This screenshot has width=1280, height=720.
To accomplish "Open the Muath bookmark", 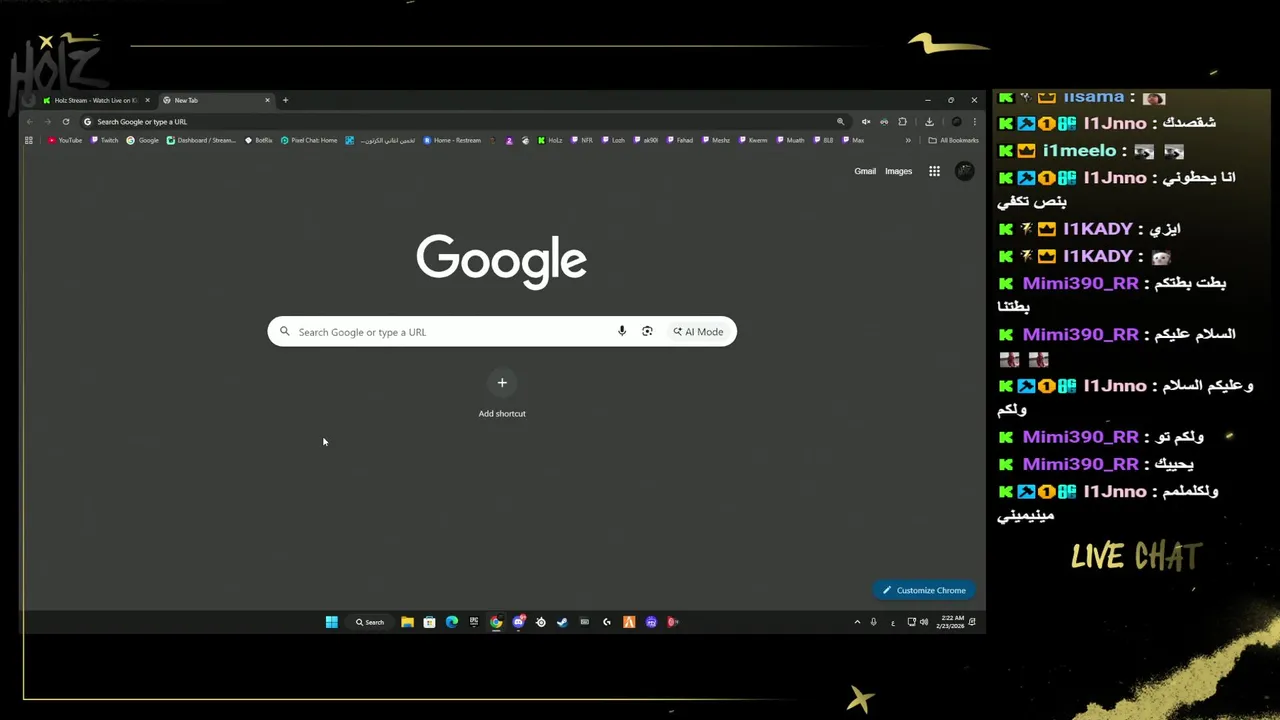I will [x=790, y=140].
